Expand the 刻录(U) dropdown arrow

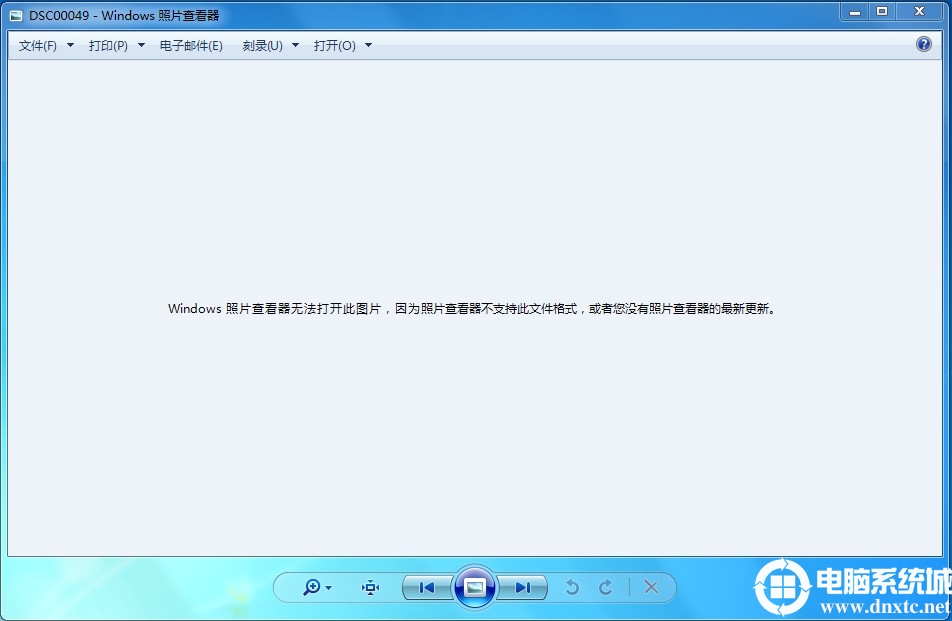click(x=296, y=45)
